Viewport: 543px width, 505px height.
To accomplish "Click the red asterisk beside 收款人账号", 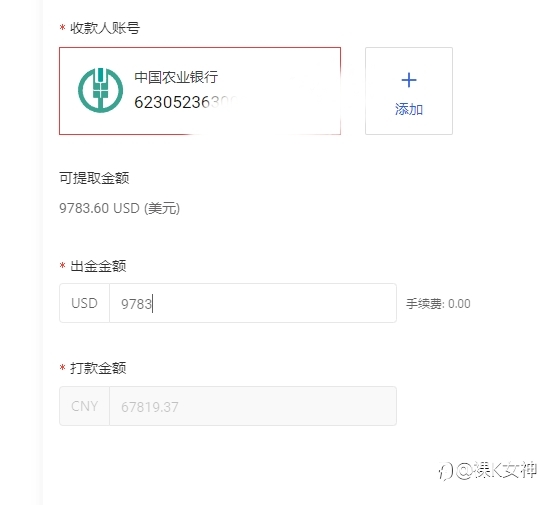I will tap(63, 27).
